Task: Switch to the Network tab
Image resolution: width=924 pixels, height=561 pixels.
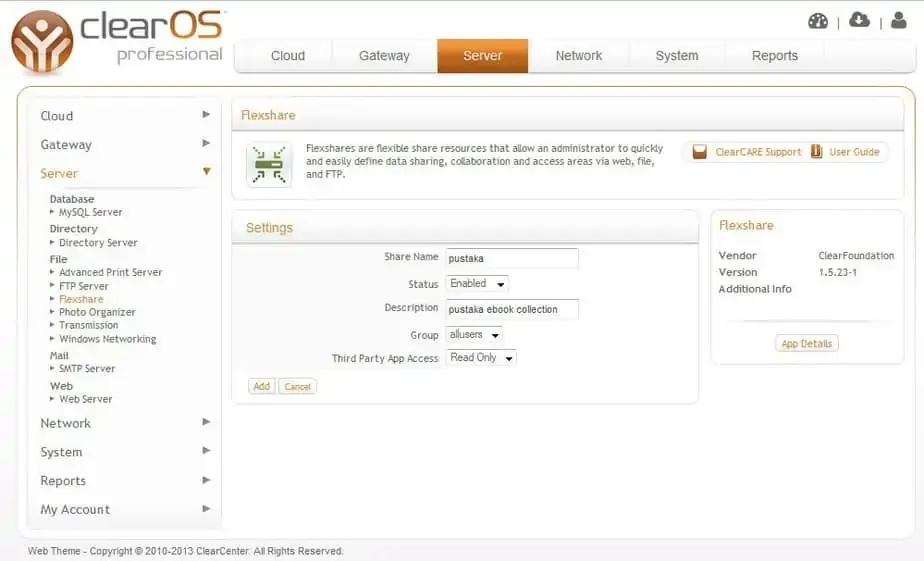Action: click(x=579, y=56)
